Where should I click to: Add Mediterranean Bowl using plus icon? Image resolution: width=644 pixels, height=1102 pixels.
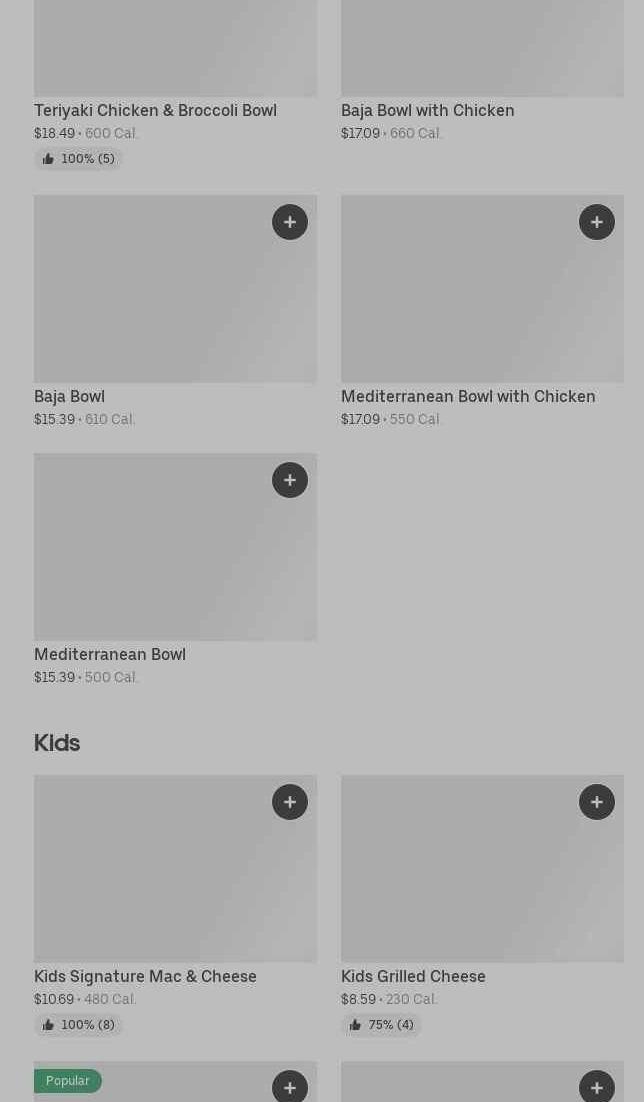(x=290, y=480)
